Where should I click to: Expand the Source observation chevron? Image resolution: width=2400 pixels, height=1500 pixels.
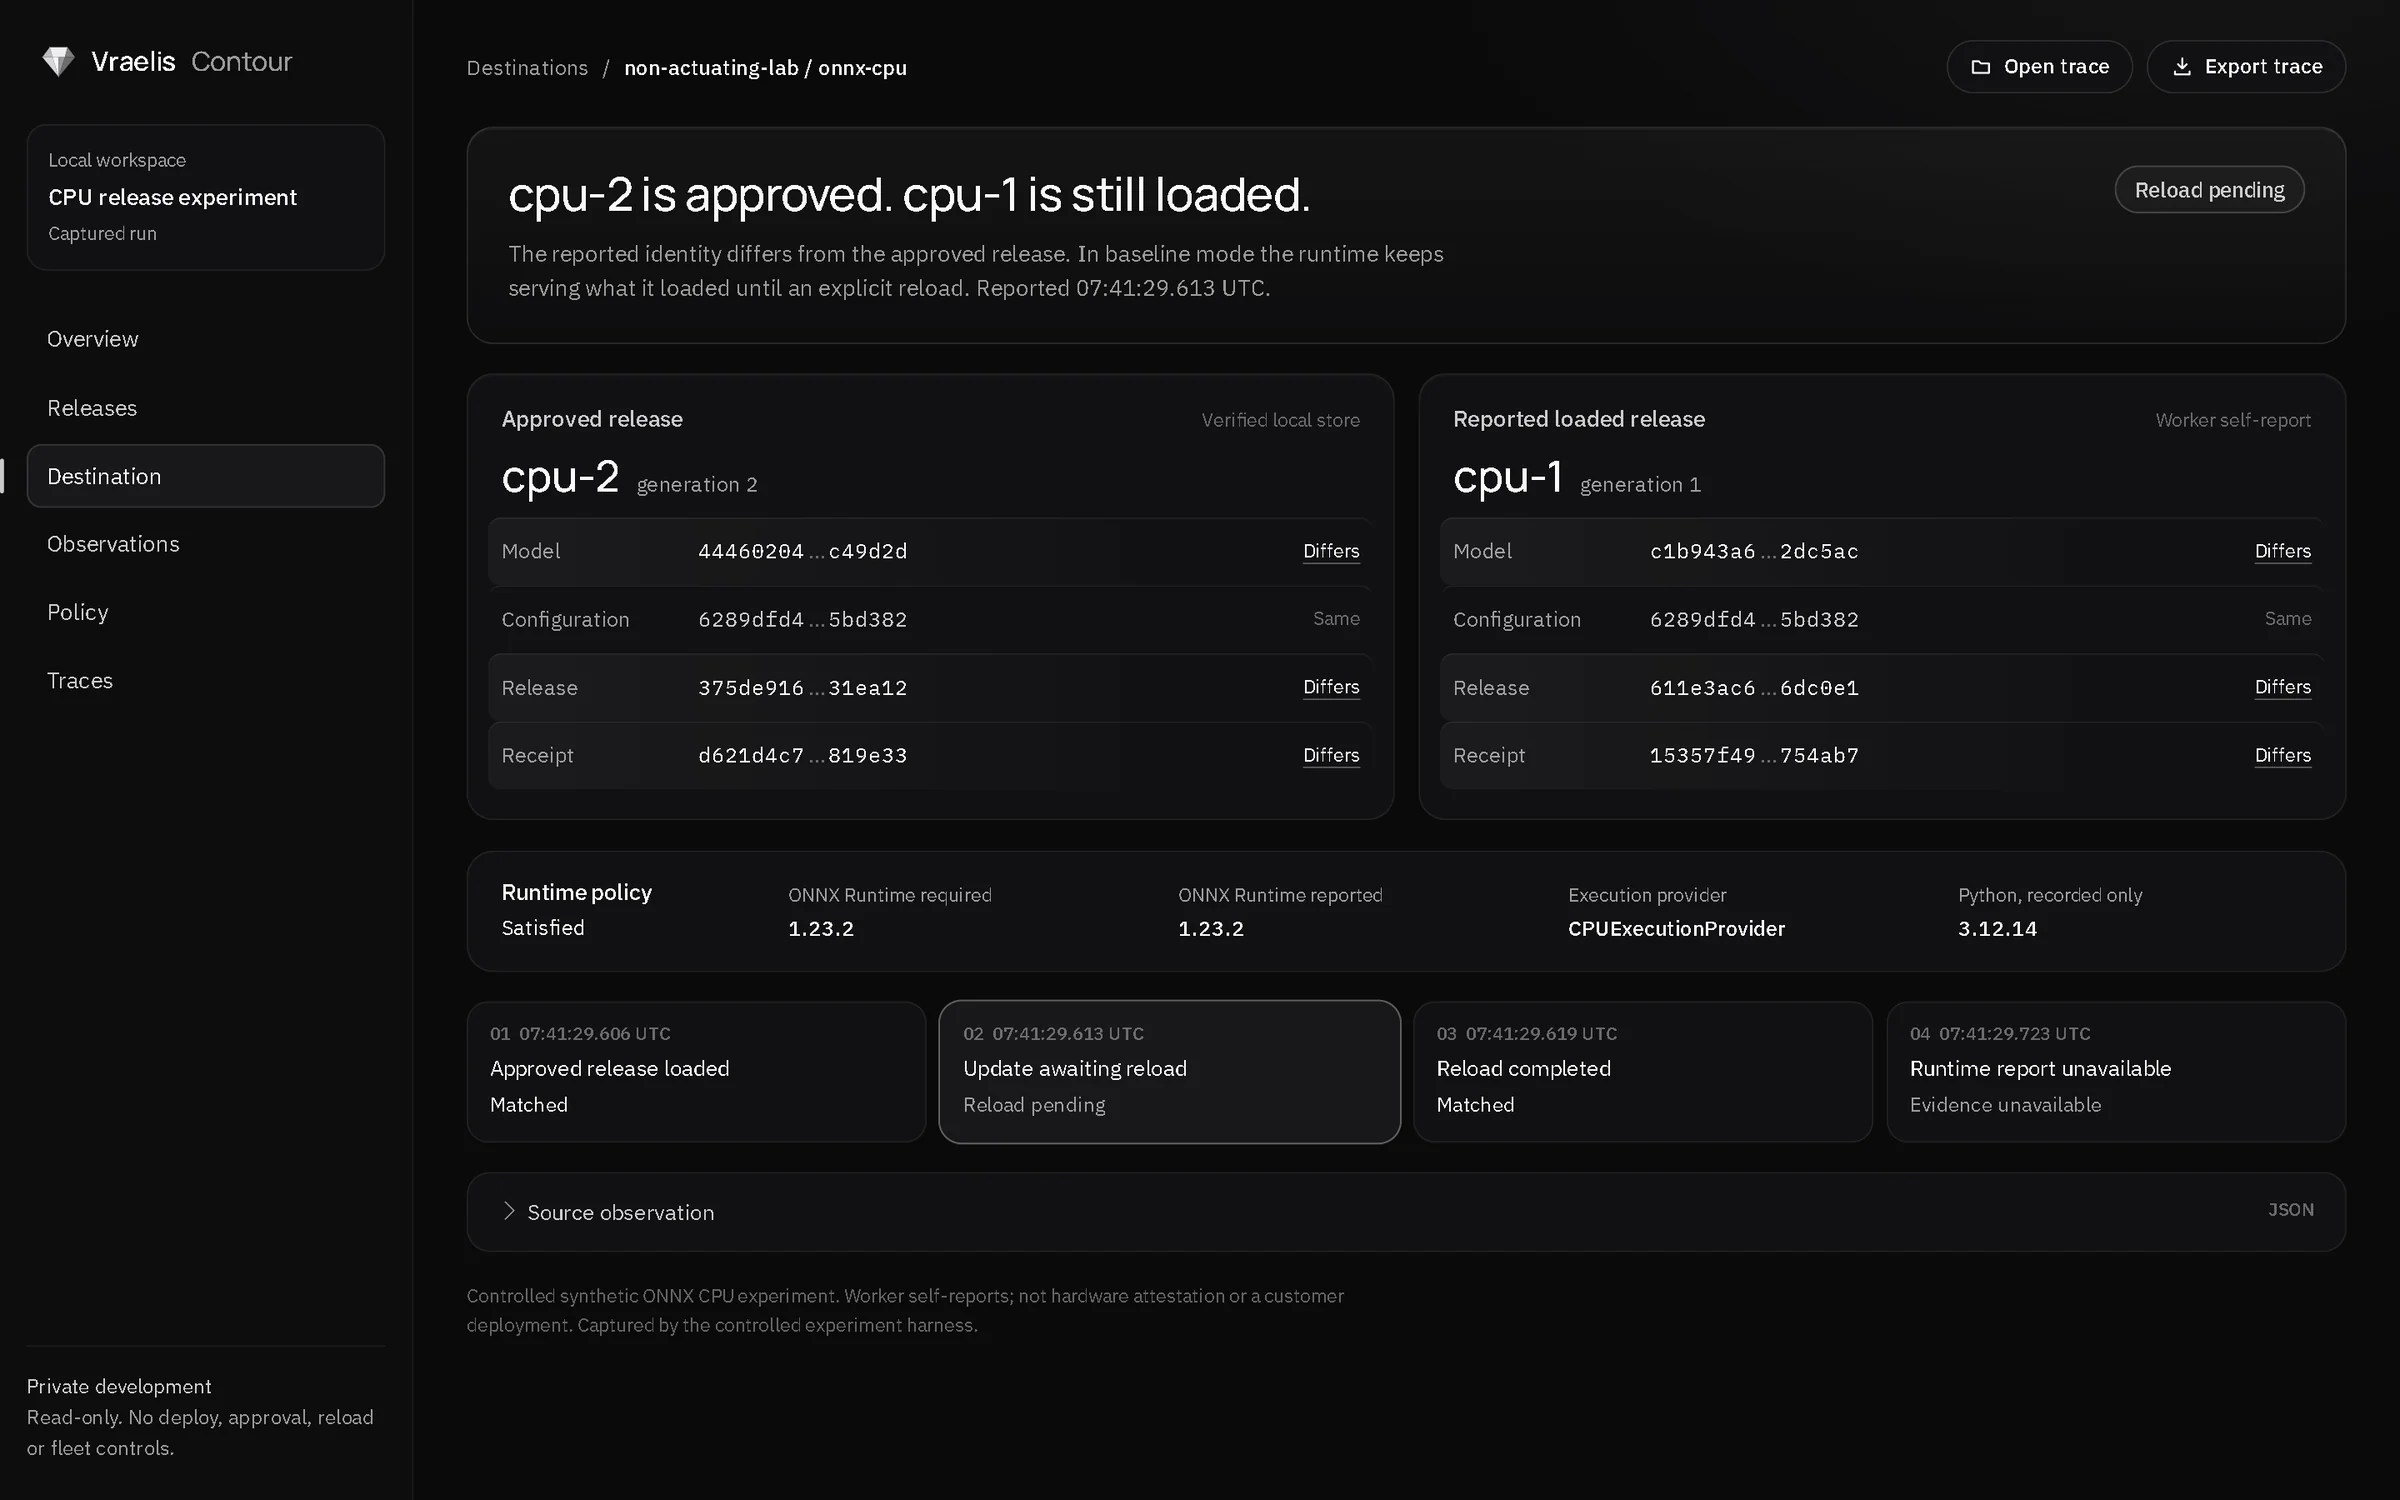509,1211
